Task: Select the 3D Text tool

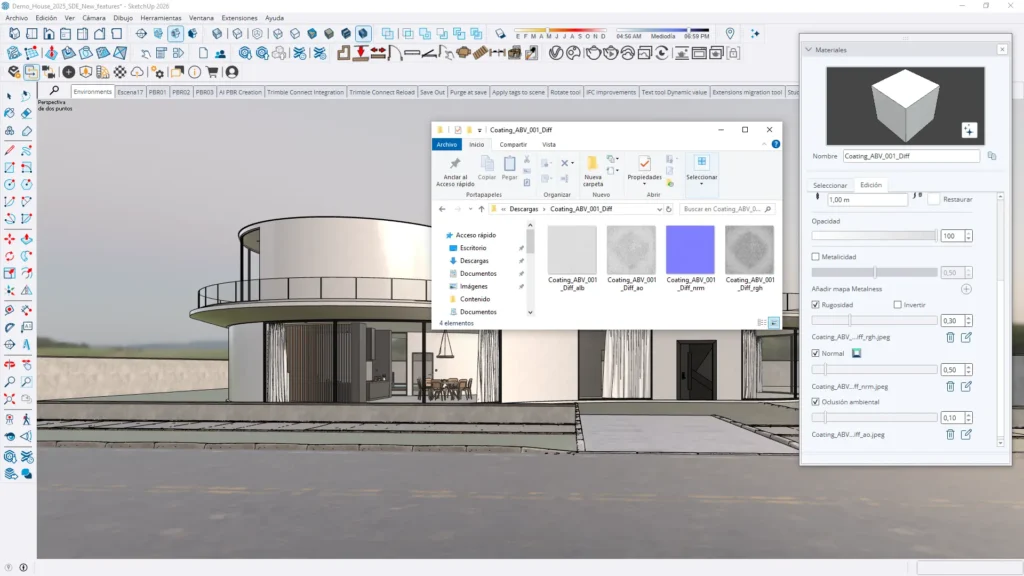Action: [26, 344]
